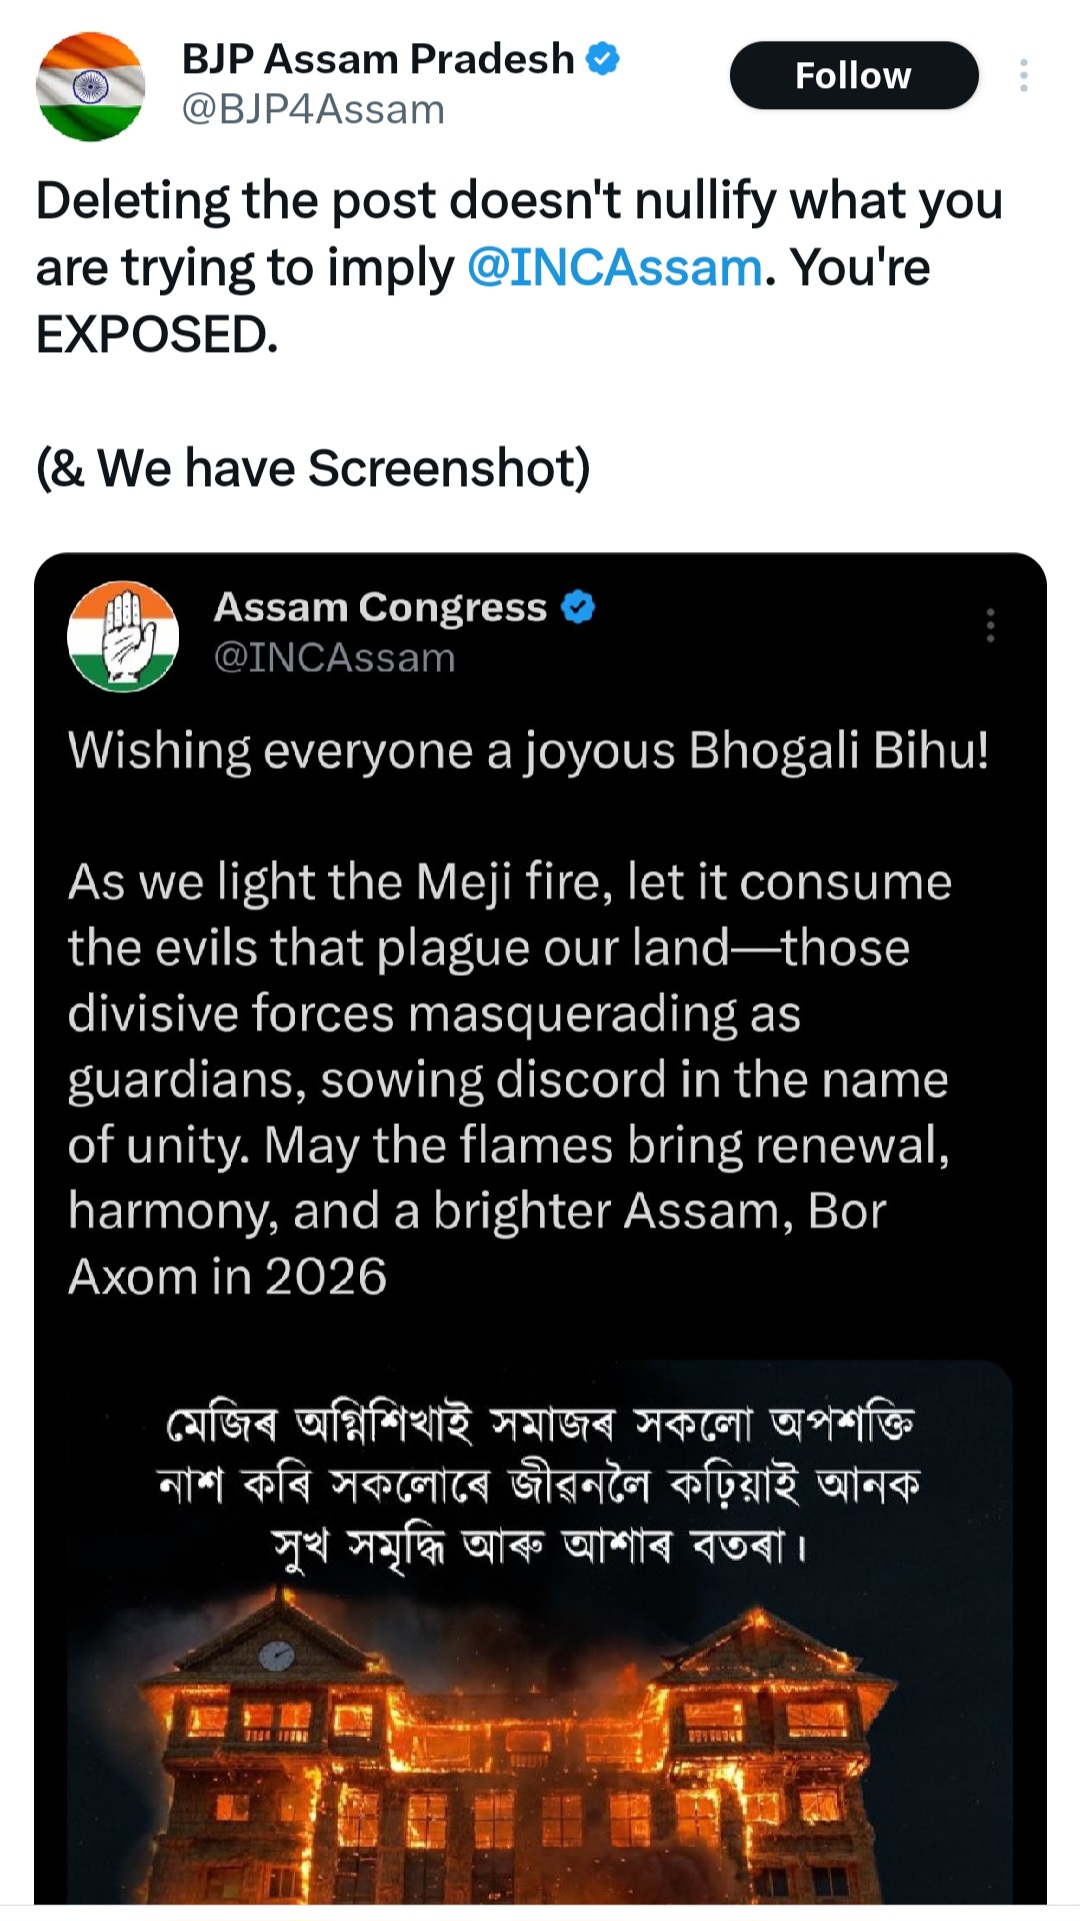Image resolution: width=1080 pixels, height=1921 pixels.
Task: Open the Assam Congress display name
Action: pyautogui.click(x=380, y=608)
